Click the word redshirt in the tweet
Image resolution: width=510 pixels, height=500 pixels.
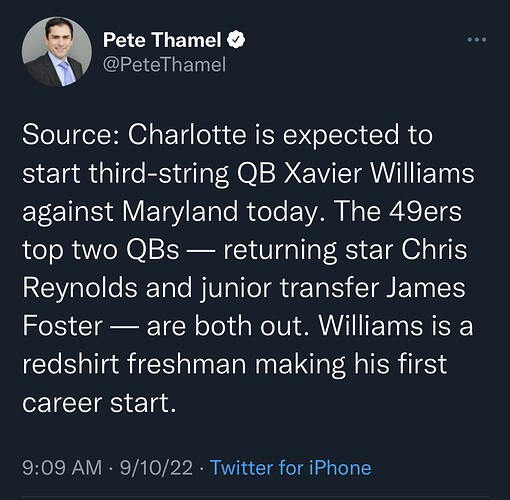(71, 364)
